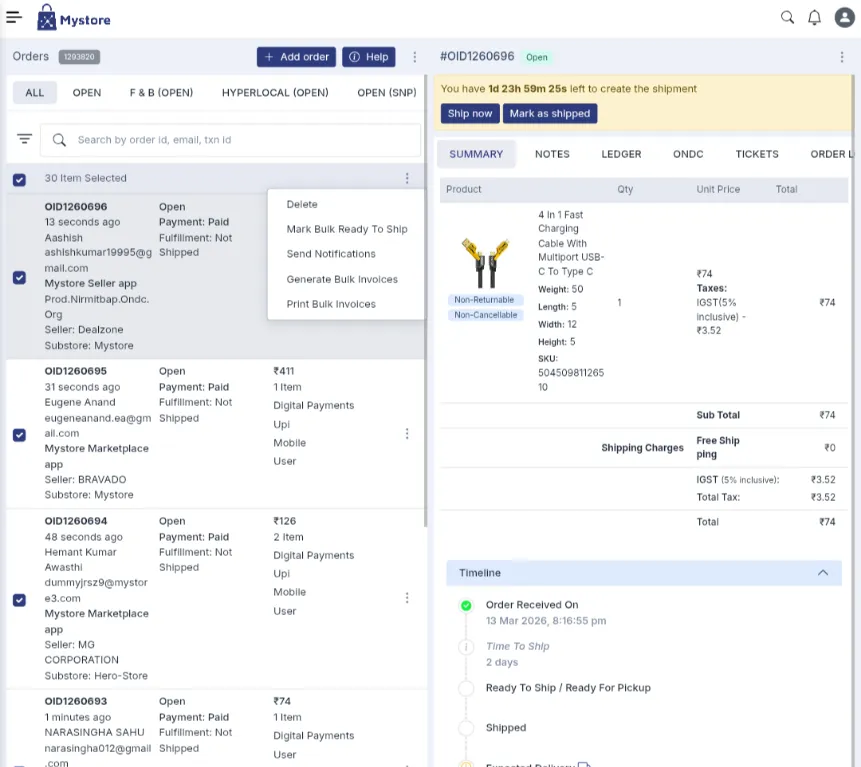
Task: Switch to the LEDGER tab
Action: (x=621, y=154)
